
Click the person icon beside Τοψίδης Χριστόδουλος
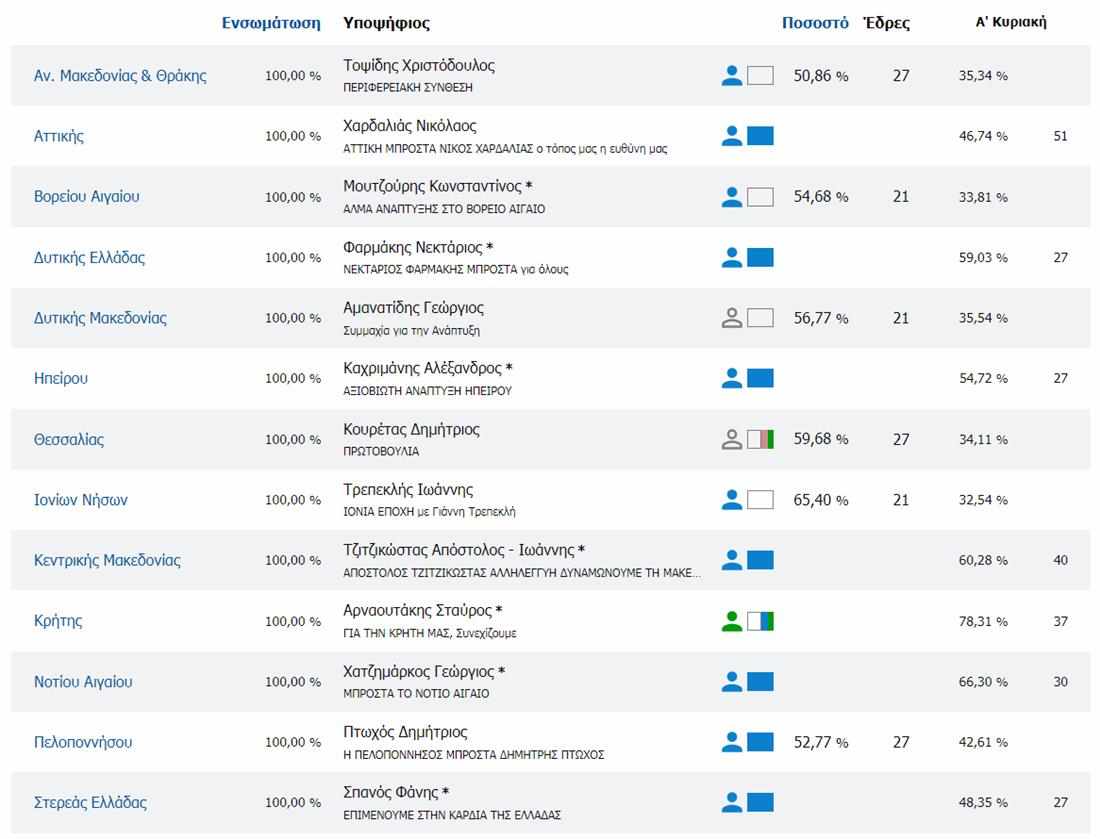(732, 75)
